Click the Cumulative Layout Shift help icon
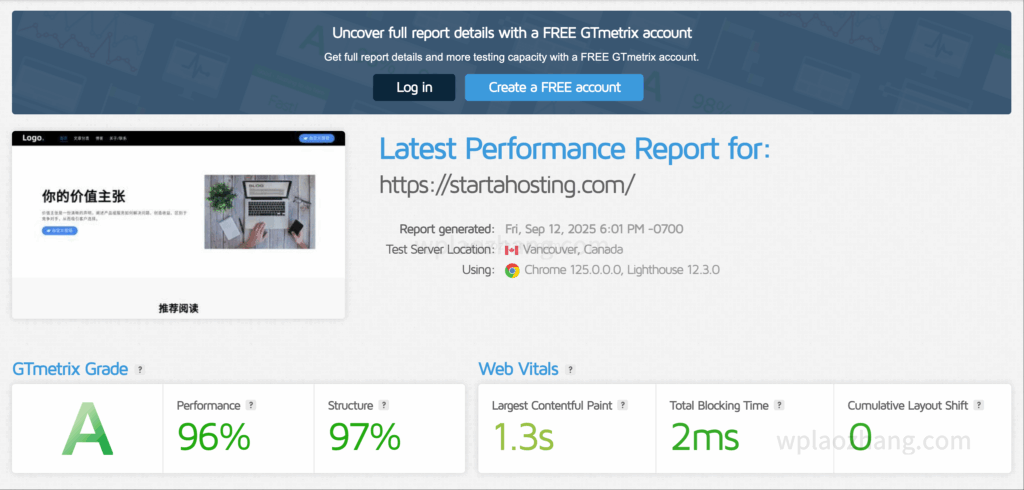Viewport: 1024px width, 490px height. click(978, 405)
